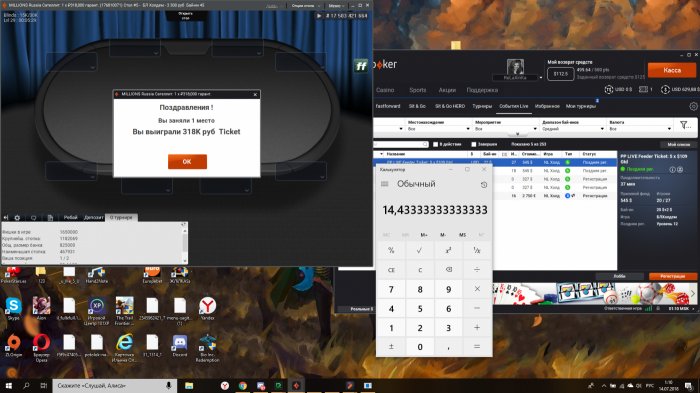Screen dimensions: 700x393
Task: Click the tournament players icon in details
Action: [680, 170]
